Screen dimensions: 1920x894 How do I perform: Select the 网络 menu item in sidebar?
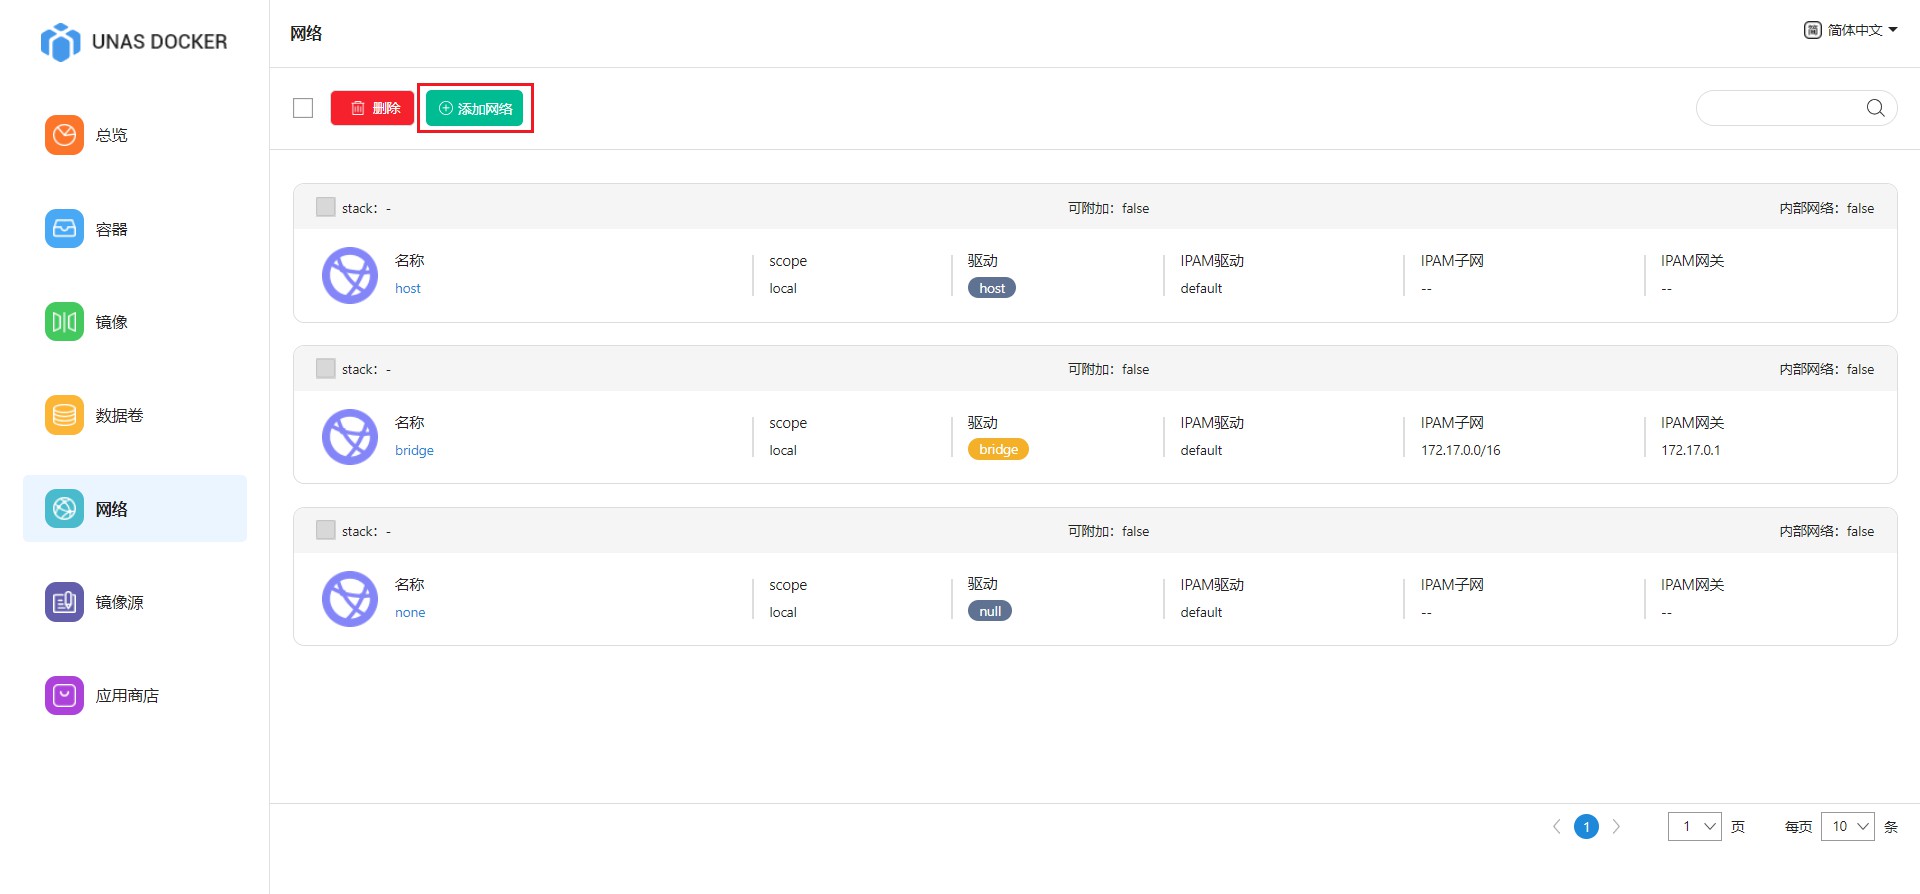(x=135, y=509)
